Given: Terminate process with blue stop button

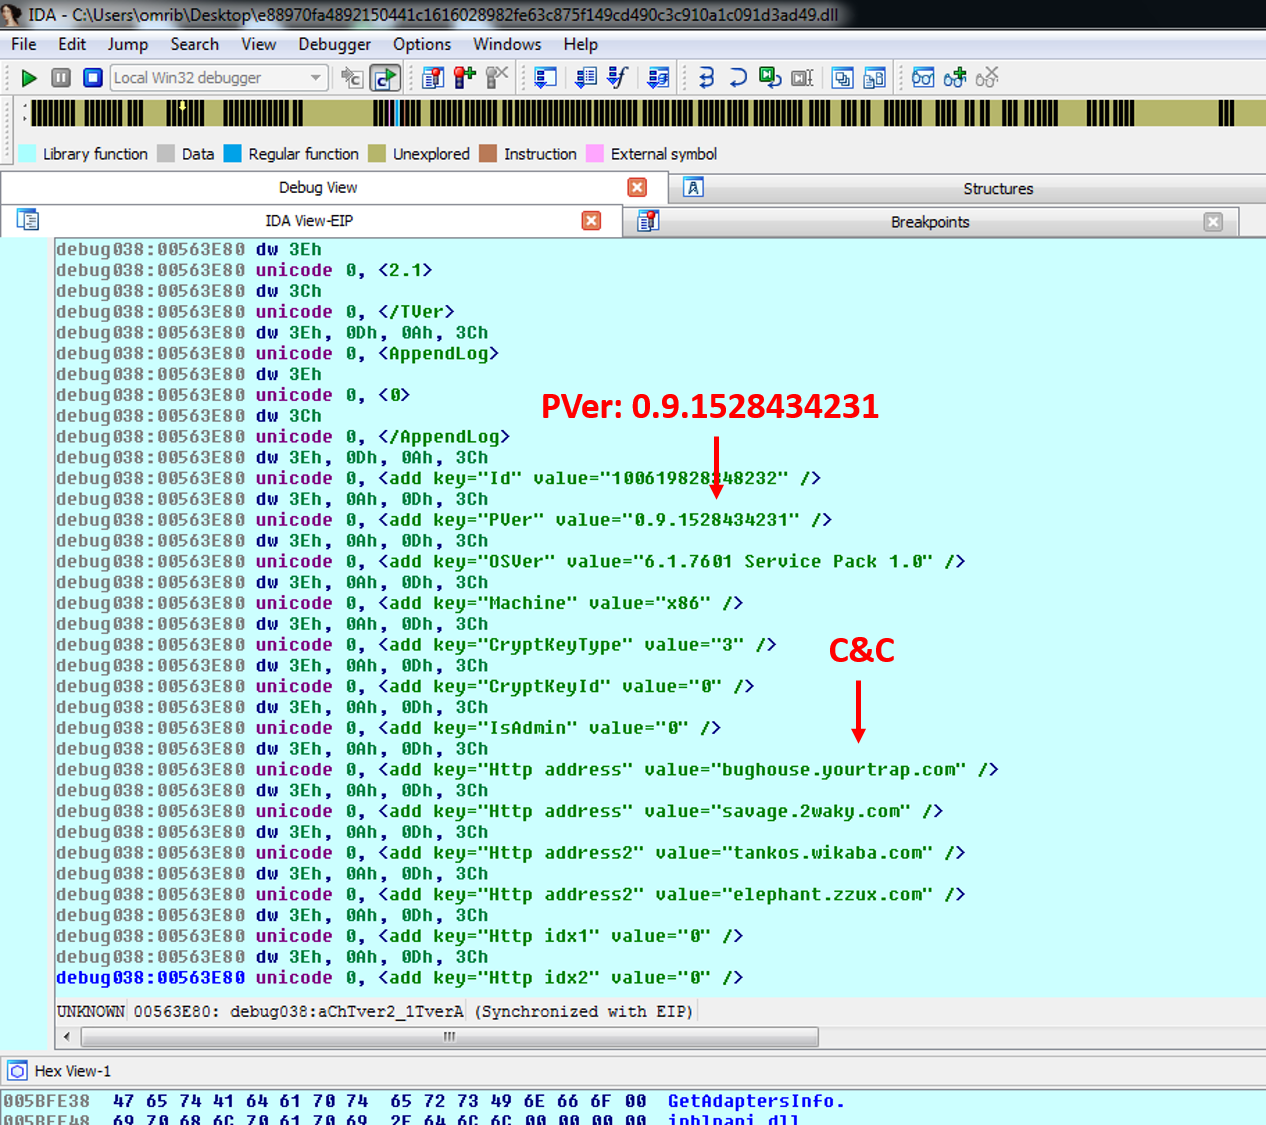Looking at the screenshot, I should click(93, 78).
